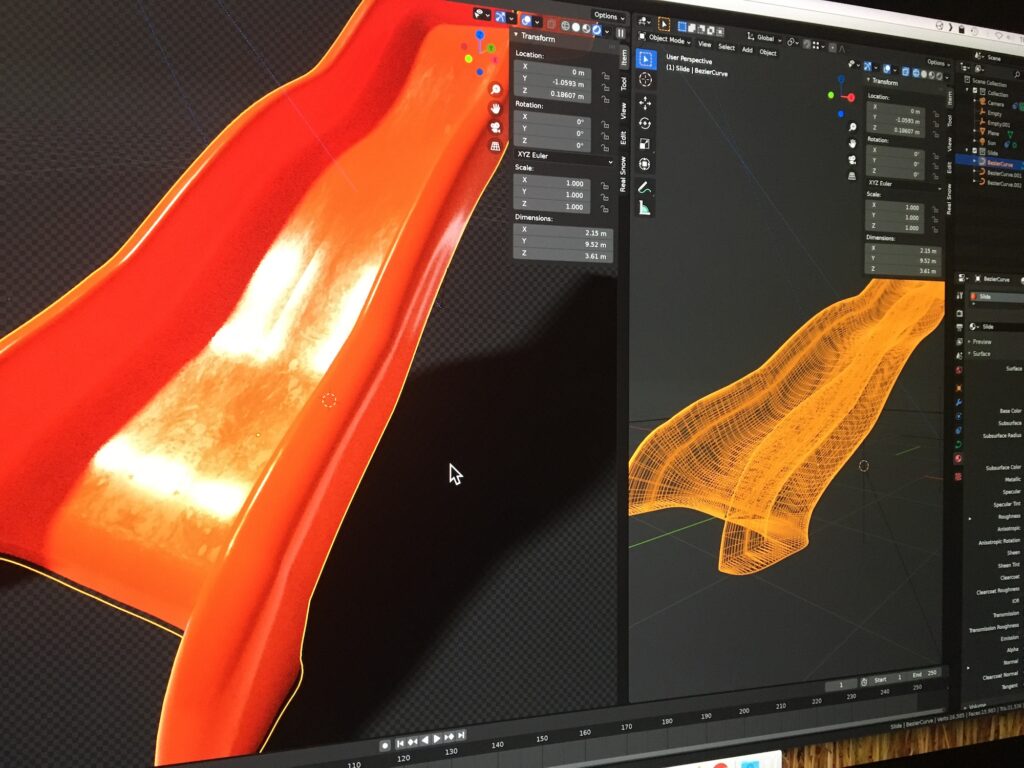The height and width of the screenshot is (768, 1024).
Task: Switch to the View sidebar tab in left viewport
Action: pos(623,111)
